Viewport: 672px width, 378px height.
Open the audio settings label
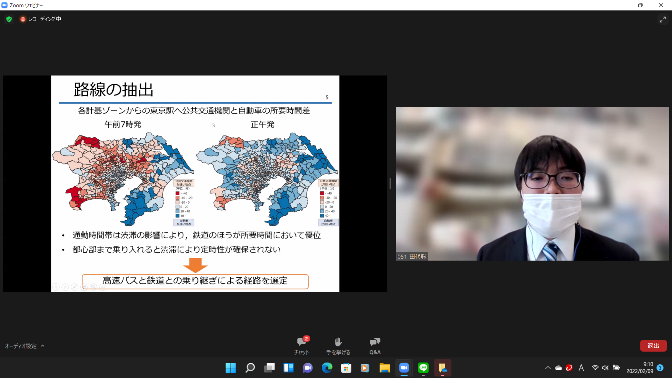coord(21,346)
